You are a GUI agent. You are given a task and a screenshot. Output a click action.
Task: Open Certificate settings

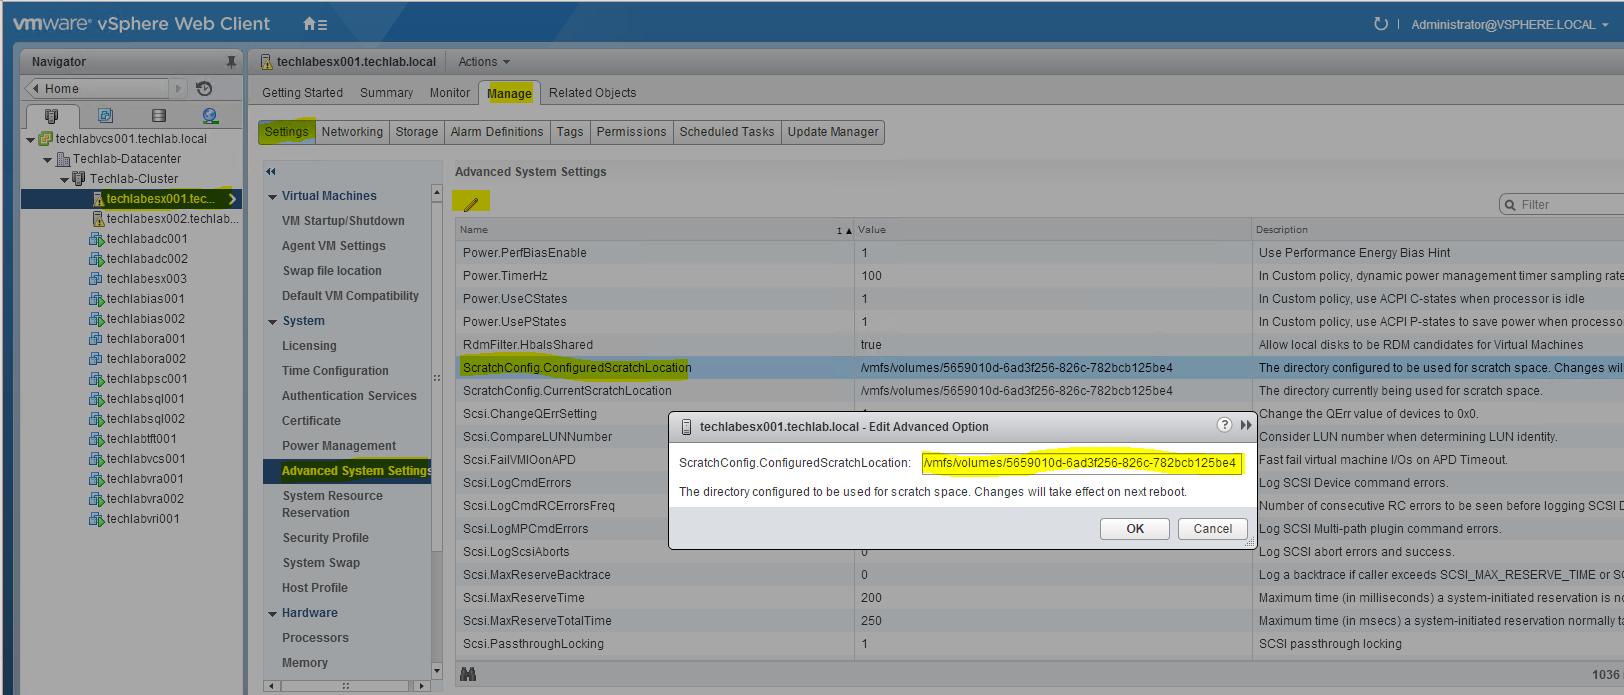pos(311,421)
